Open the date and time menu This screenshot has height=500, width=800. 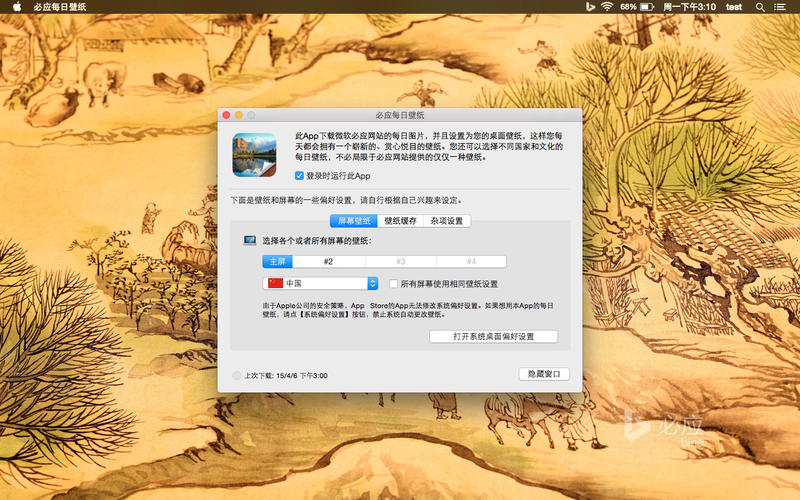(689, 7)
